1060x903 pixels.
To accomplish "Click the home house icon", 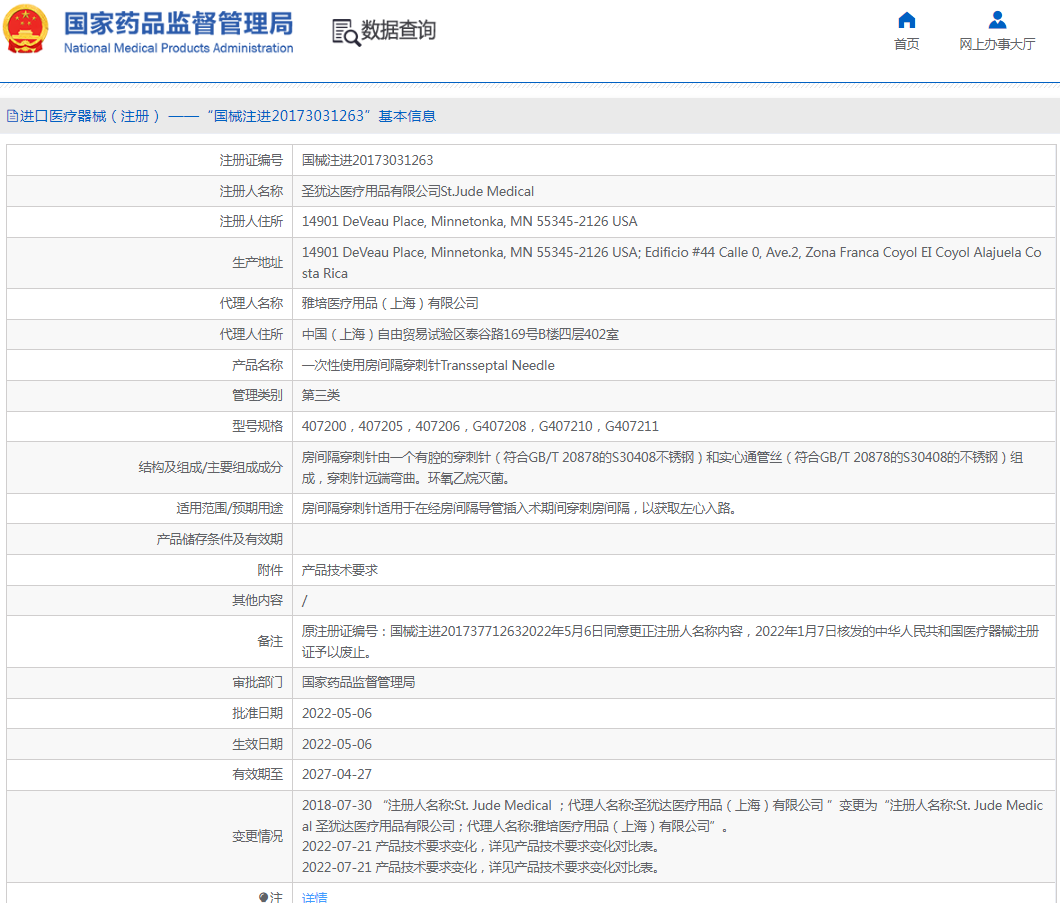I will (906, 20).
